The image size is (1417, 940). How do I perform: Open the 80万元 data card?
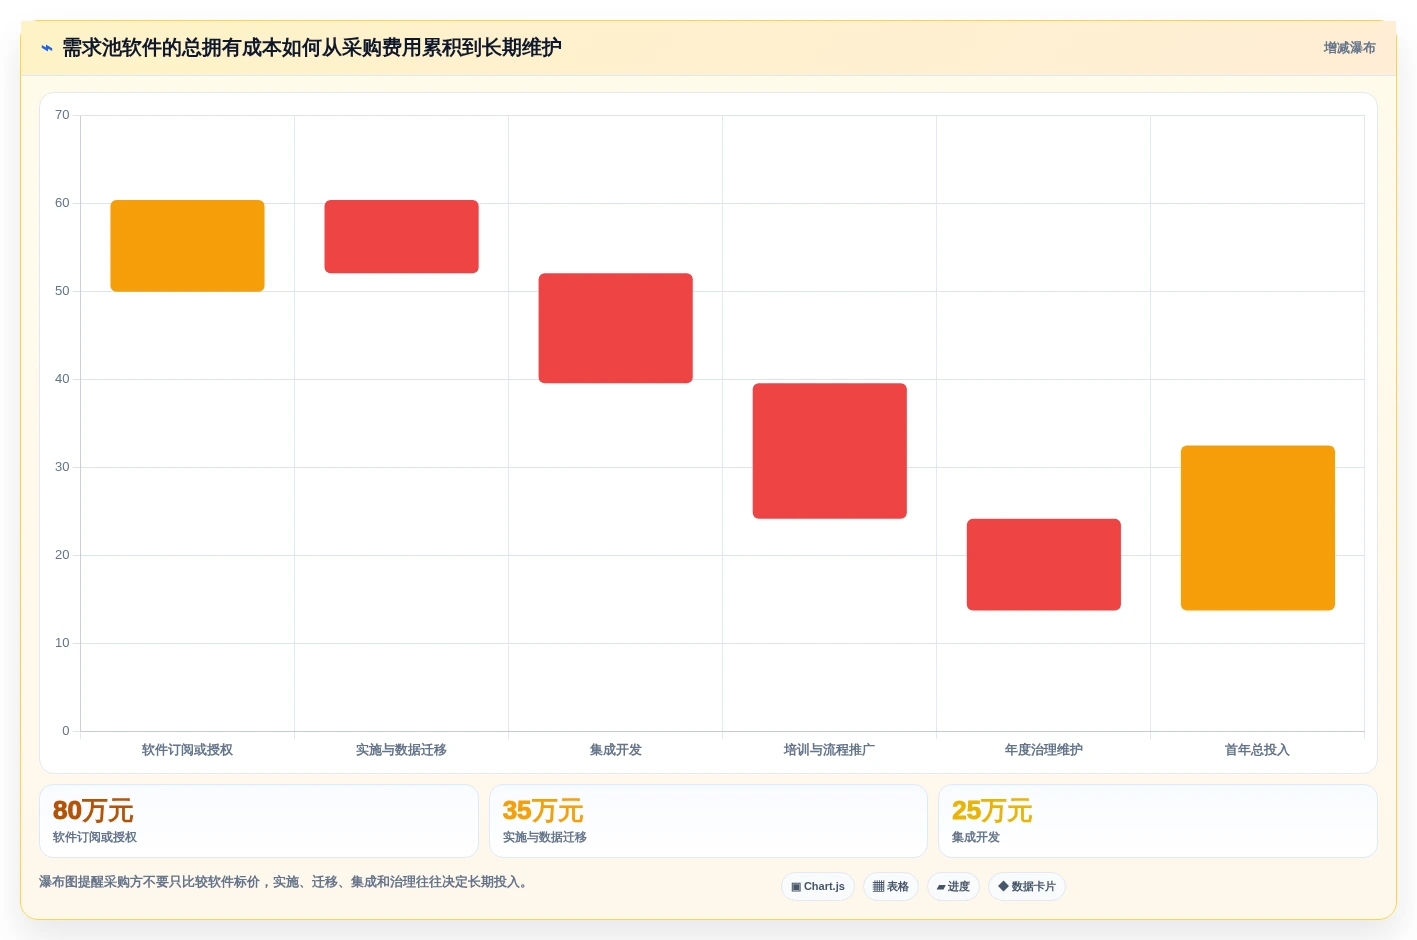259,821
